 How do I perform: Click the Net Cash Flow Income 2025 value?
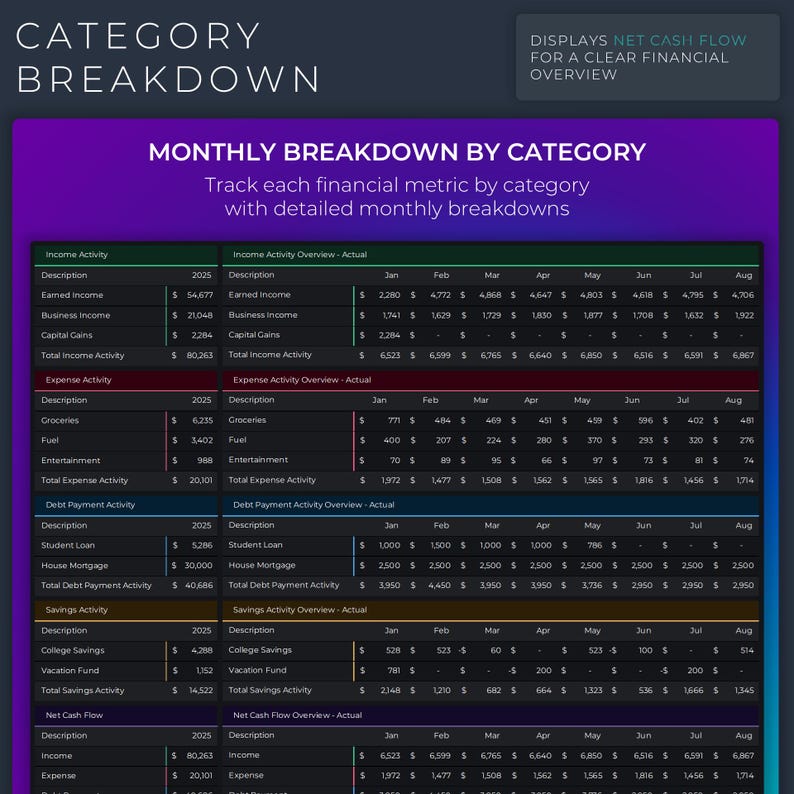pos(192,756)
